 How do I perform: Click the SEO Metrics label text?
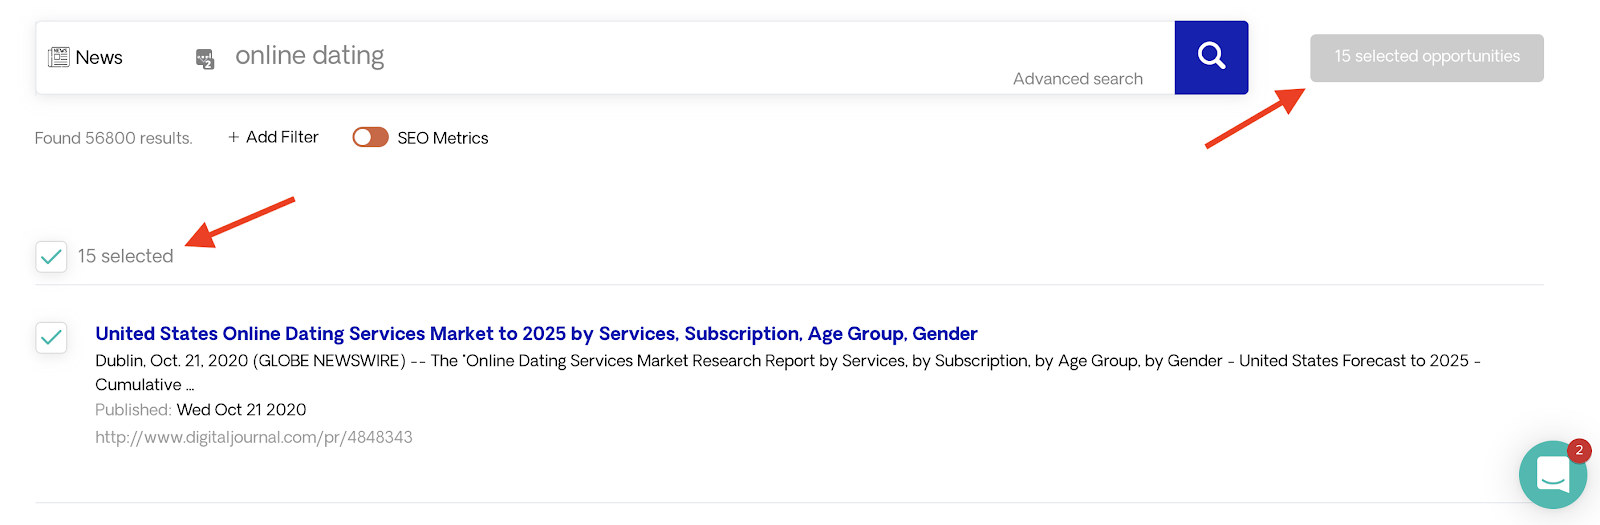[x=443, y=138]
